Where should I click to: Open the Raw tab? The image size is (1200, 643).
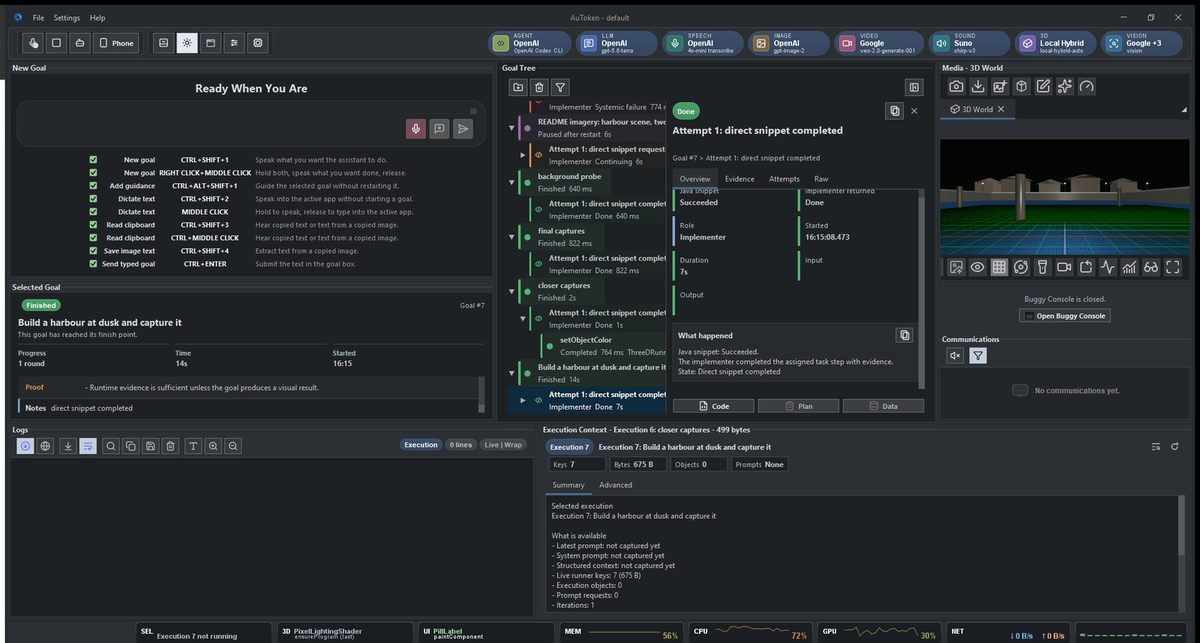[821, 179]
